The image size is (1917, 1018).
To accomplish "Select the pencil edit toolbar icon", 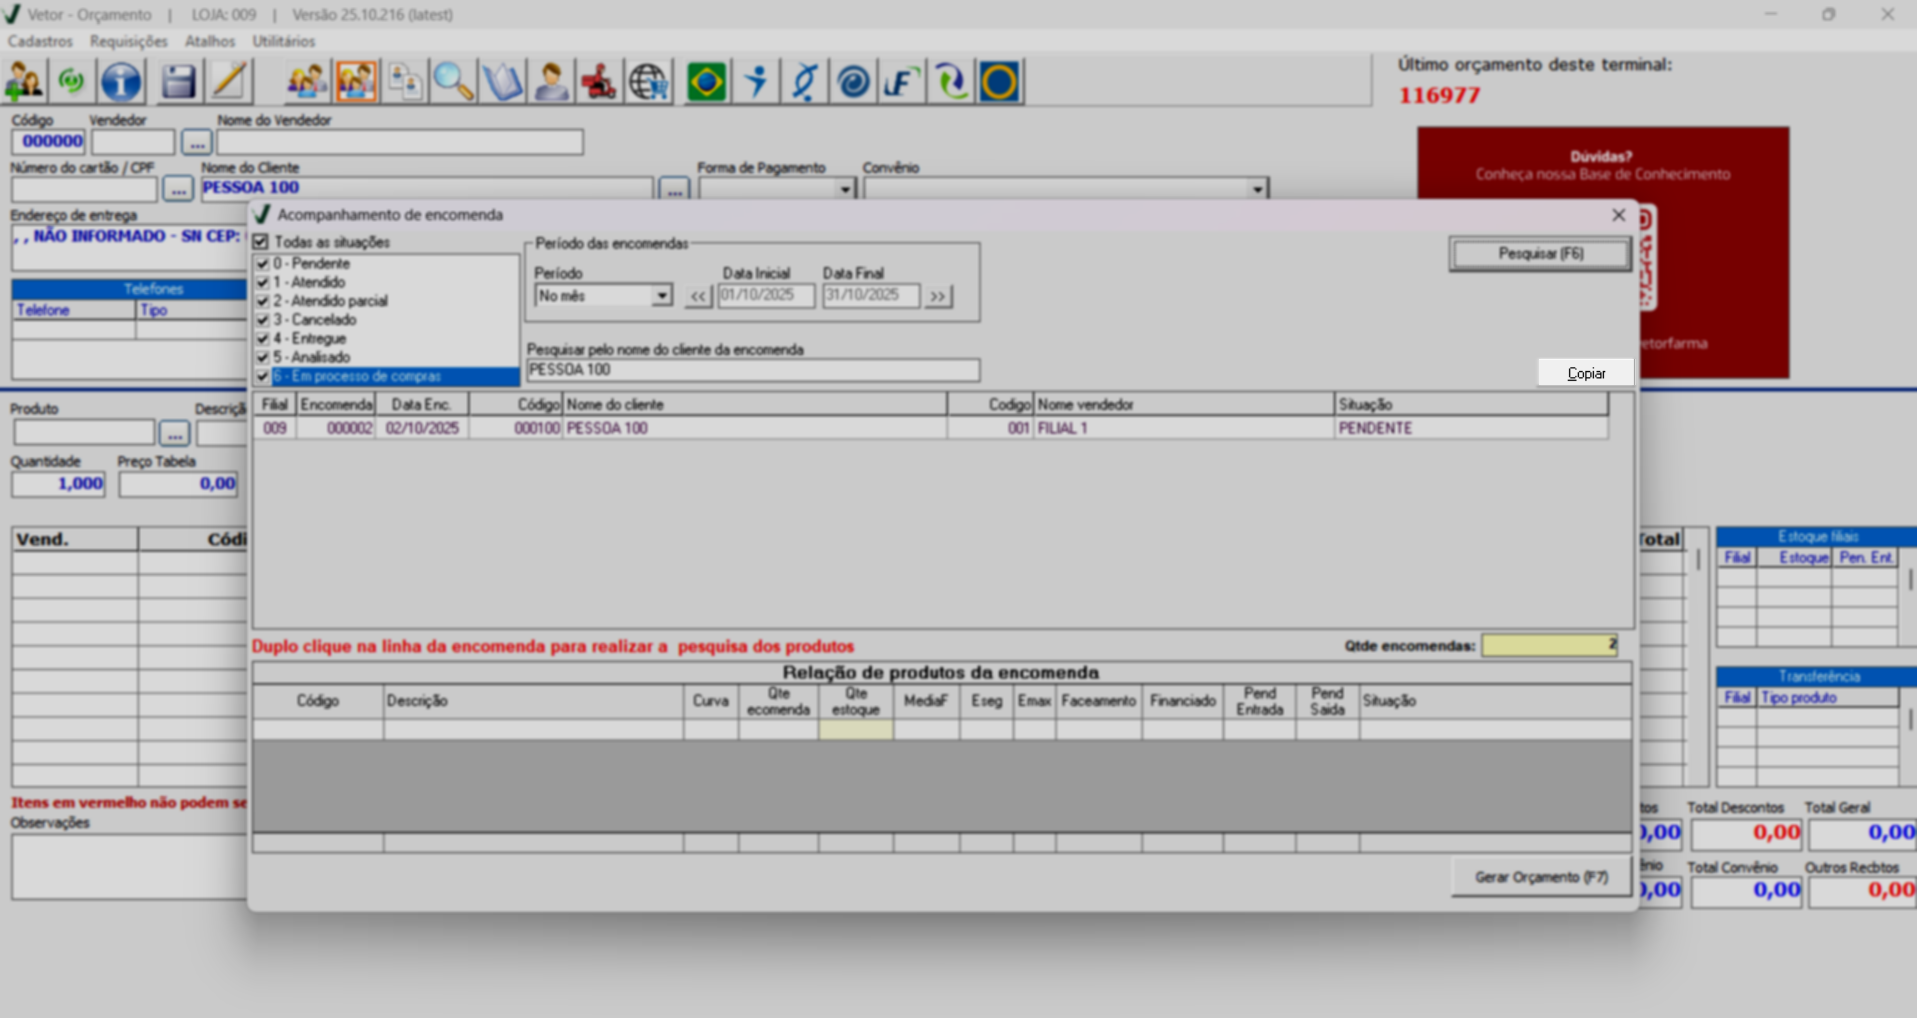I will click(229, 82).
